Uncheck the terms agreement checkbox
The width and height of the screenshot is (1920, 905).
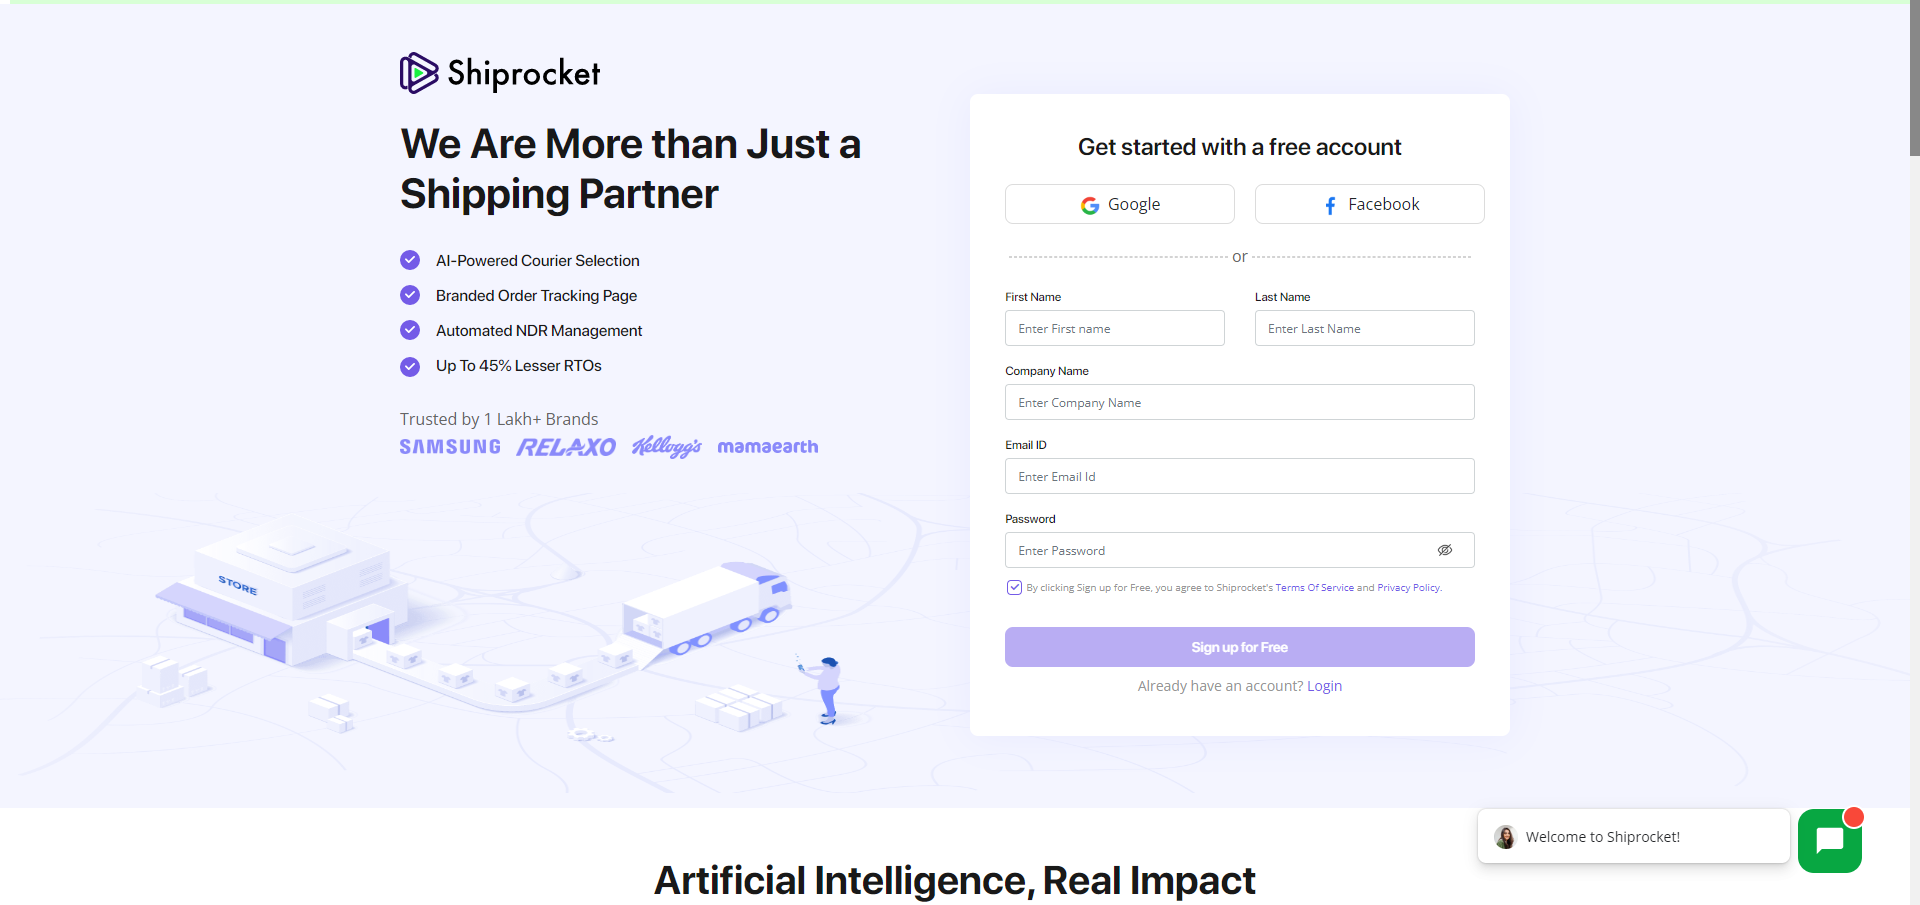[x=1014, y=587]
